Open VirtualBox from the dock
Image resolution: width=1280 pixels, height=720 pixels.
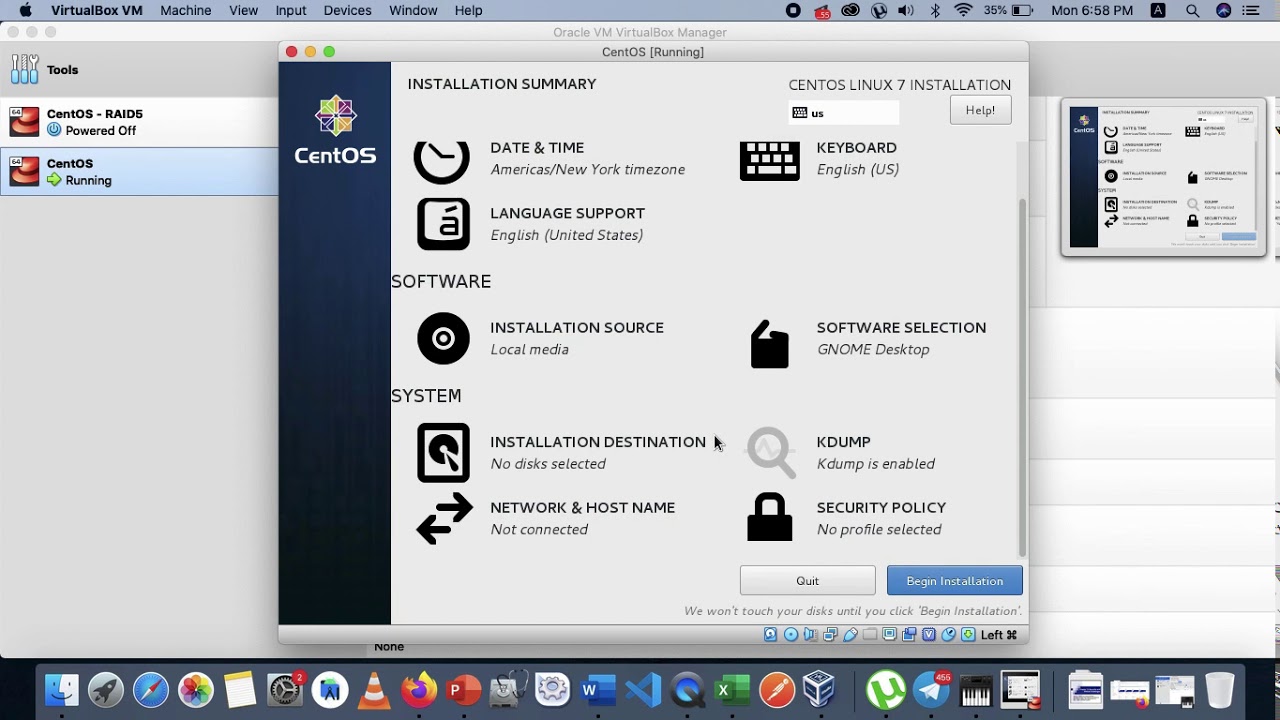click(x=819, y=690)
